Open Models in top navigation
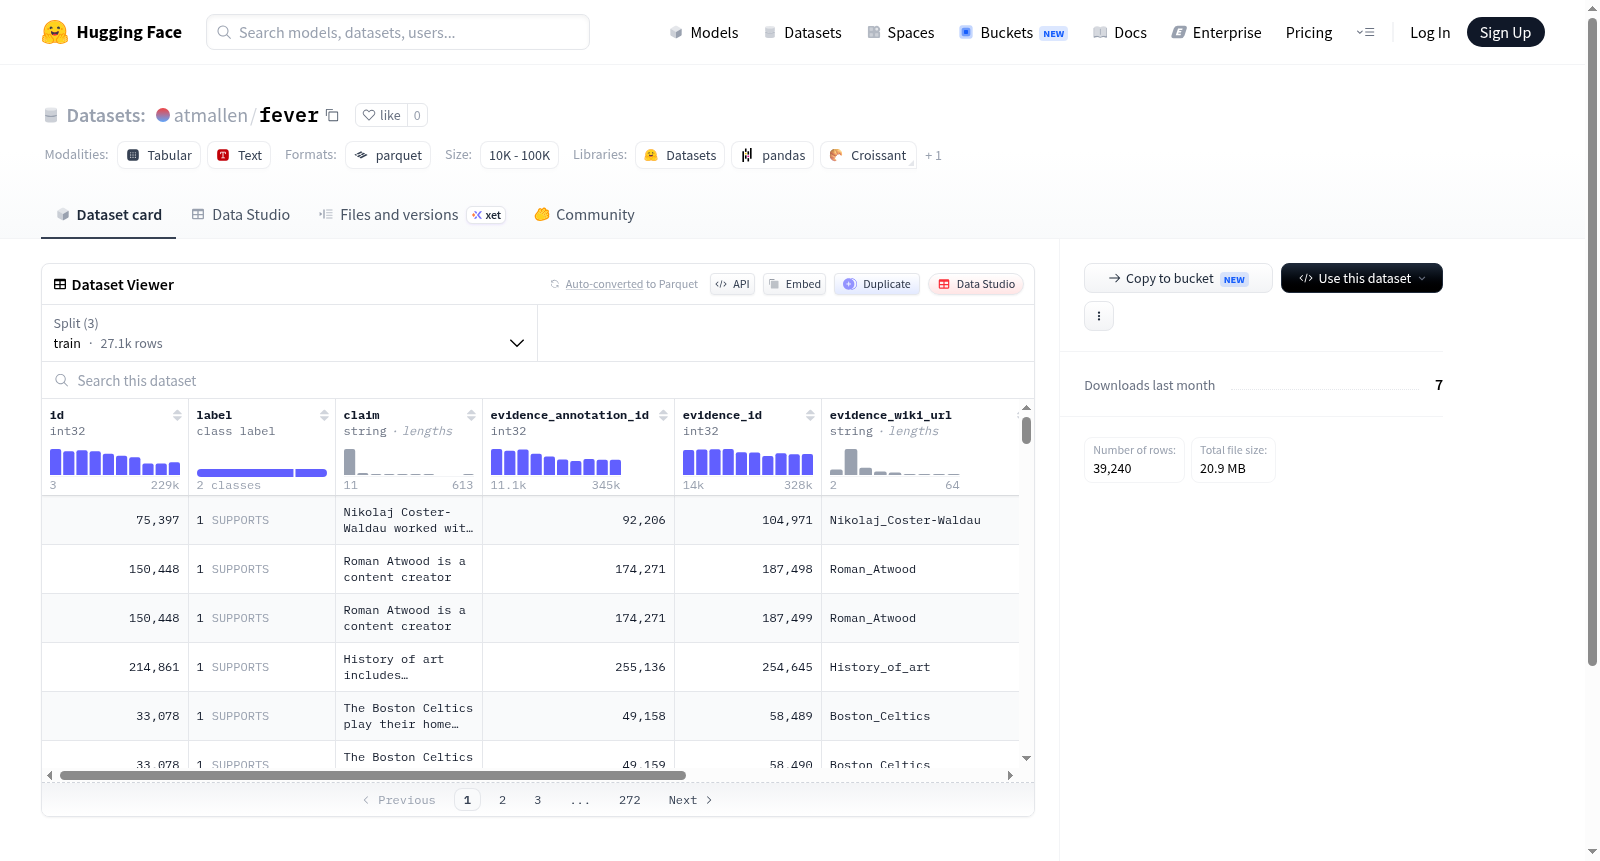The image size is (1600, 861). tap(704, 33)
